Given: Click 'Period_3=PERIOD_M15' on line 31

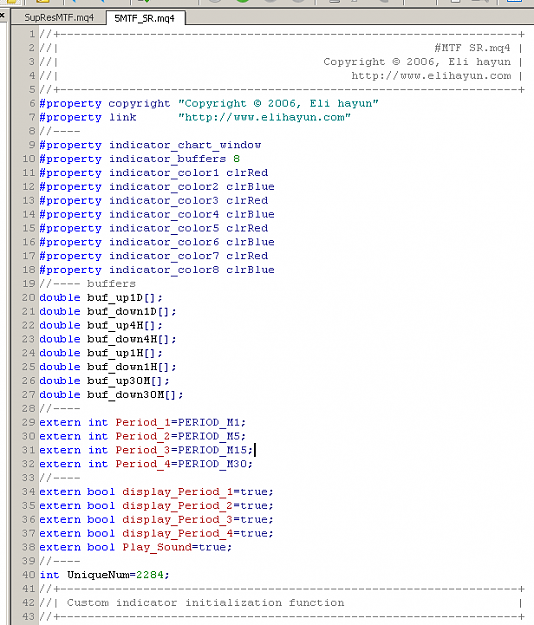Looking at the screenshot, I should pos(181,450).
